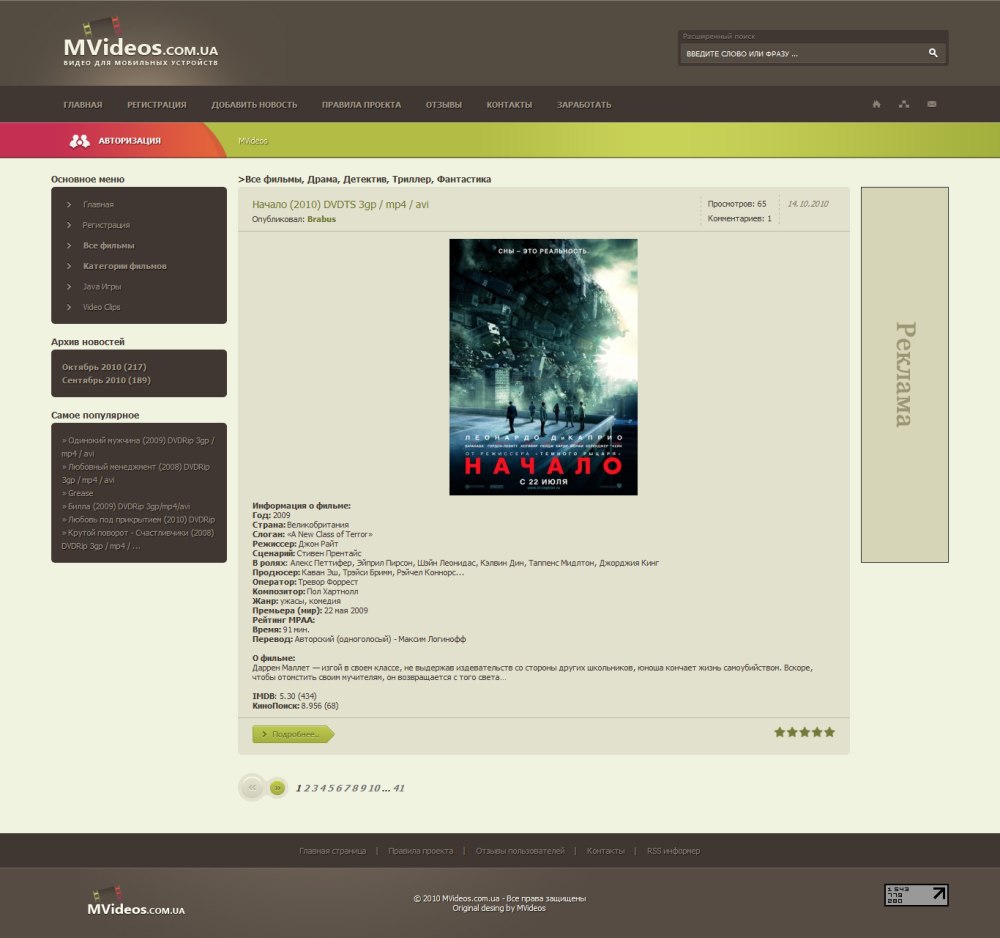
Task: Click the Реклама advertisement banner
Action: point(904,374)
